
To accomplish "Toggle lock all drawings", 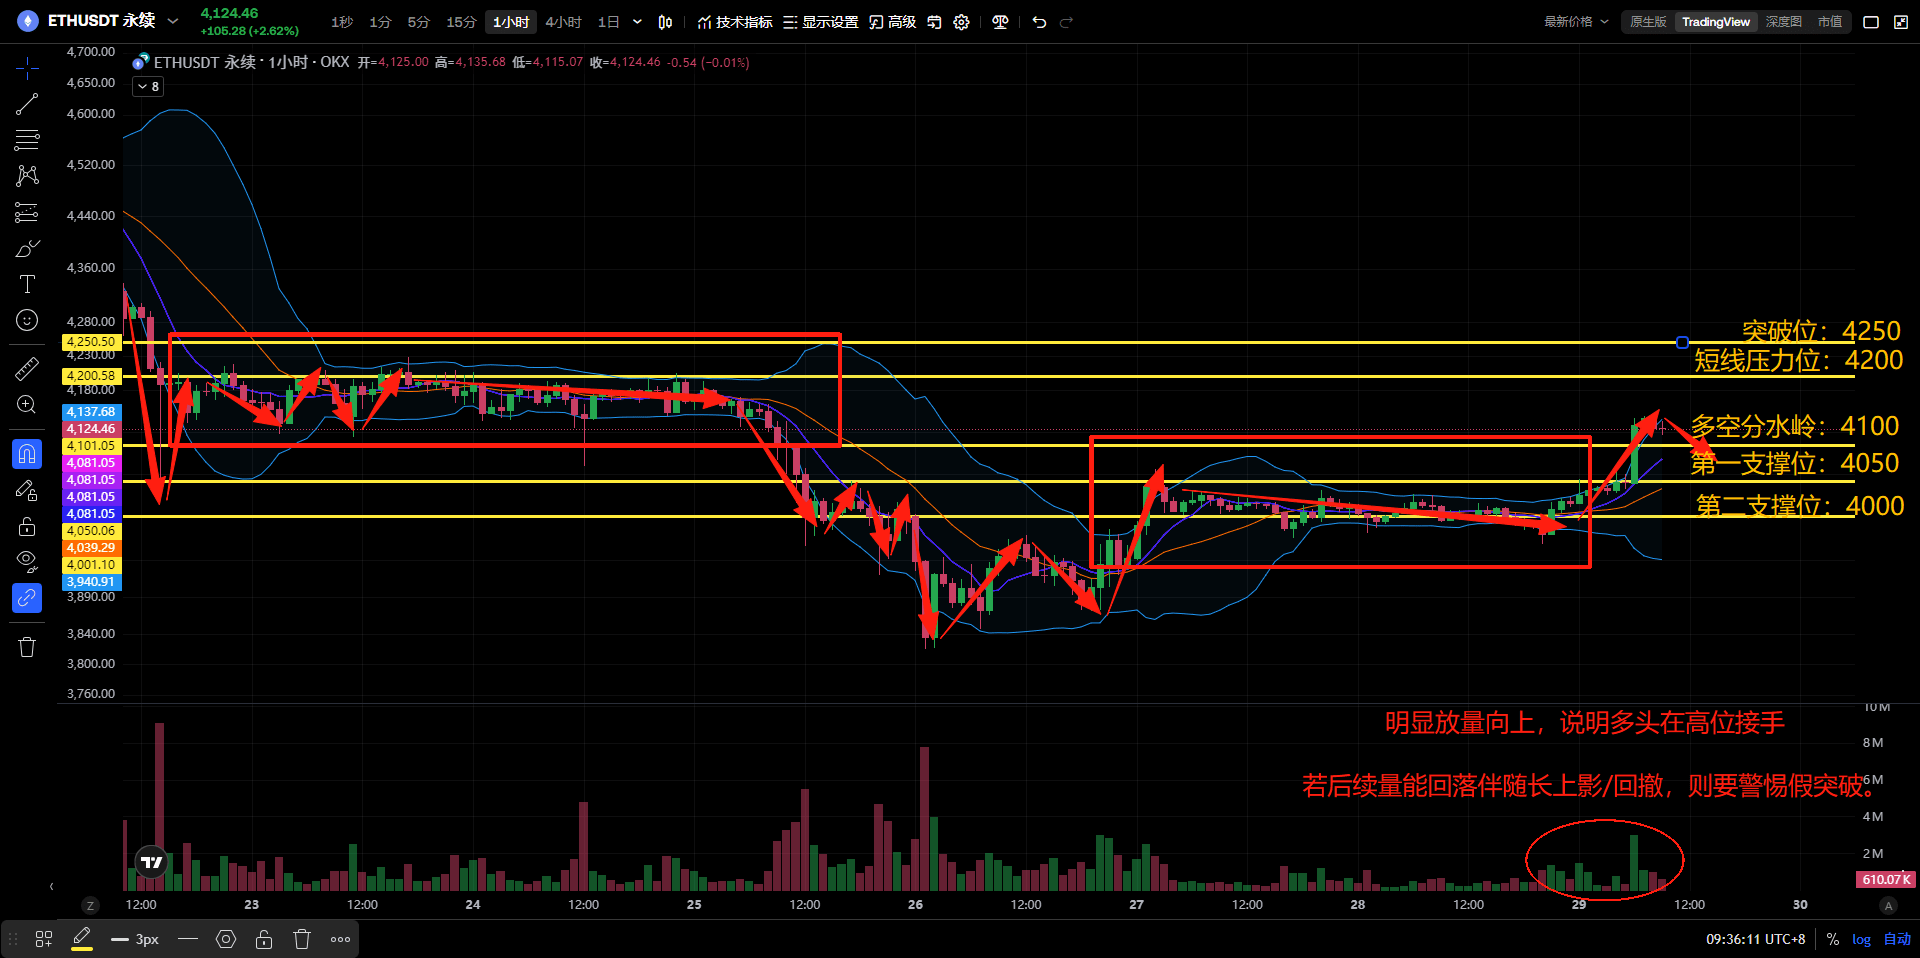I will pyautogui.click(x=27, y=526).
